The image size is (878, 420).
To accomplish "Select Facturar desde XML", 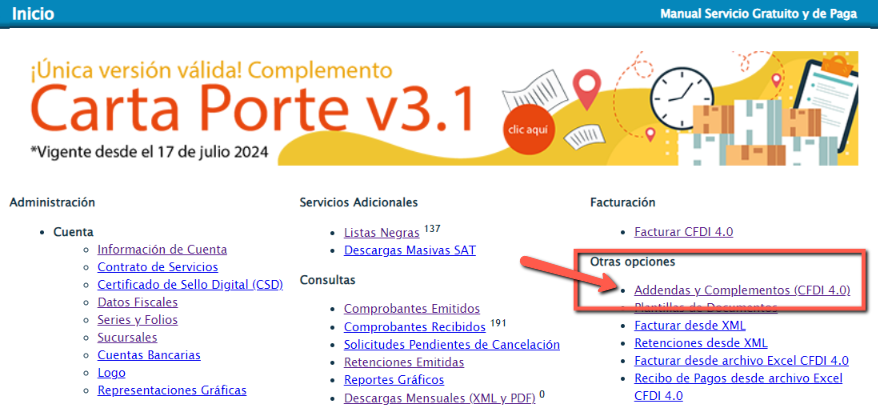I will pyautogui.click(x=690, y=325).
